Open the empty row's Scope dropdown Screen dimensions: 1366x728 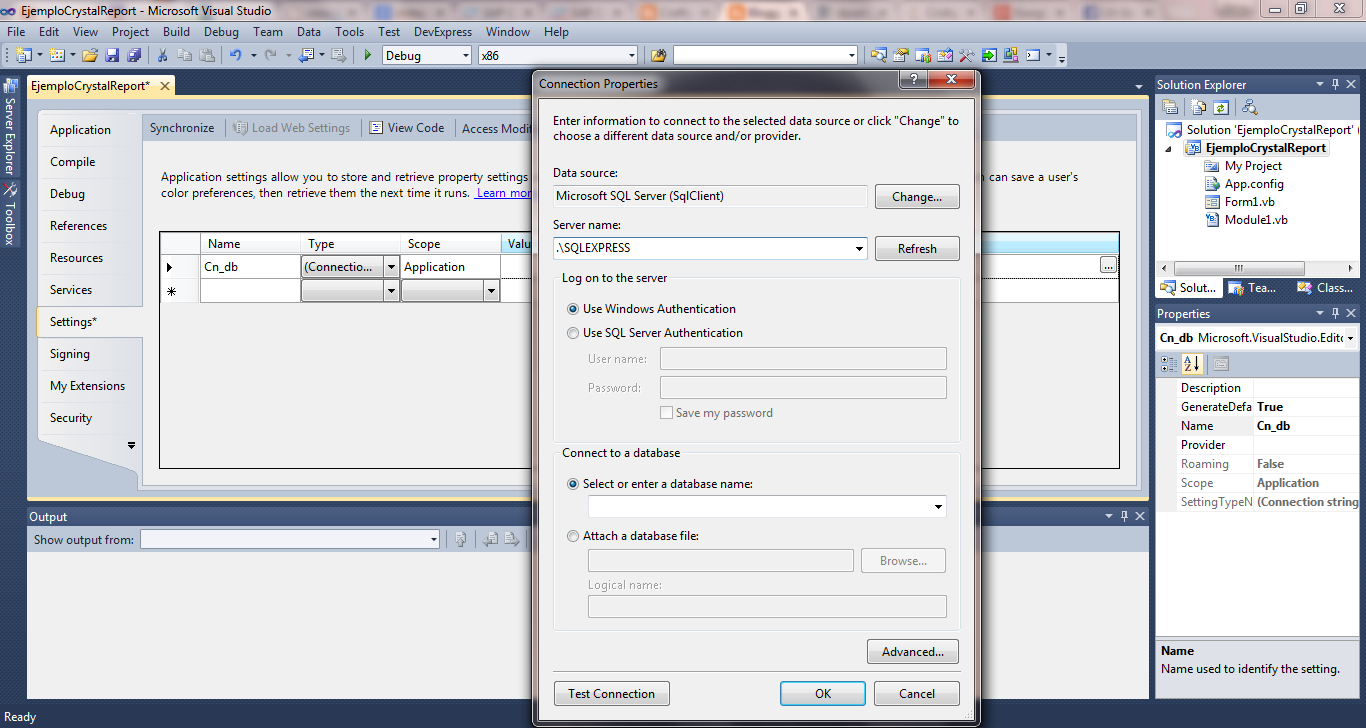491,291
